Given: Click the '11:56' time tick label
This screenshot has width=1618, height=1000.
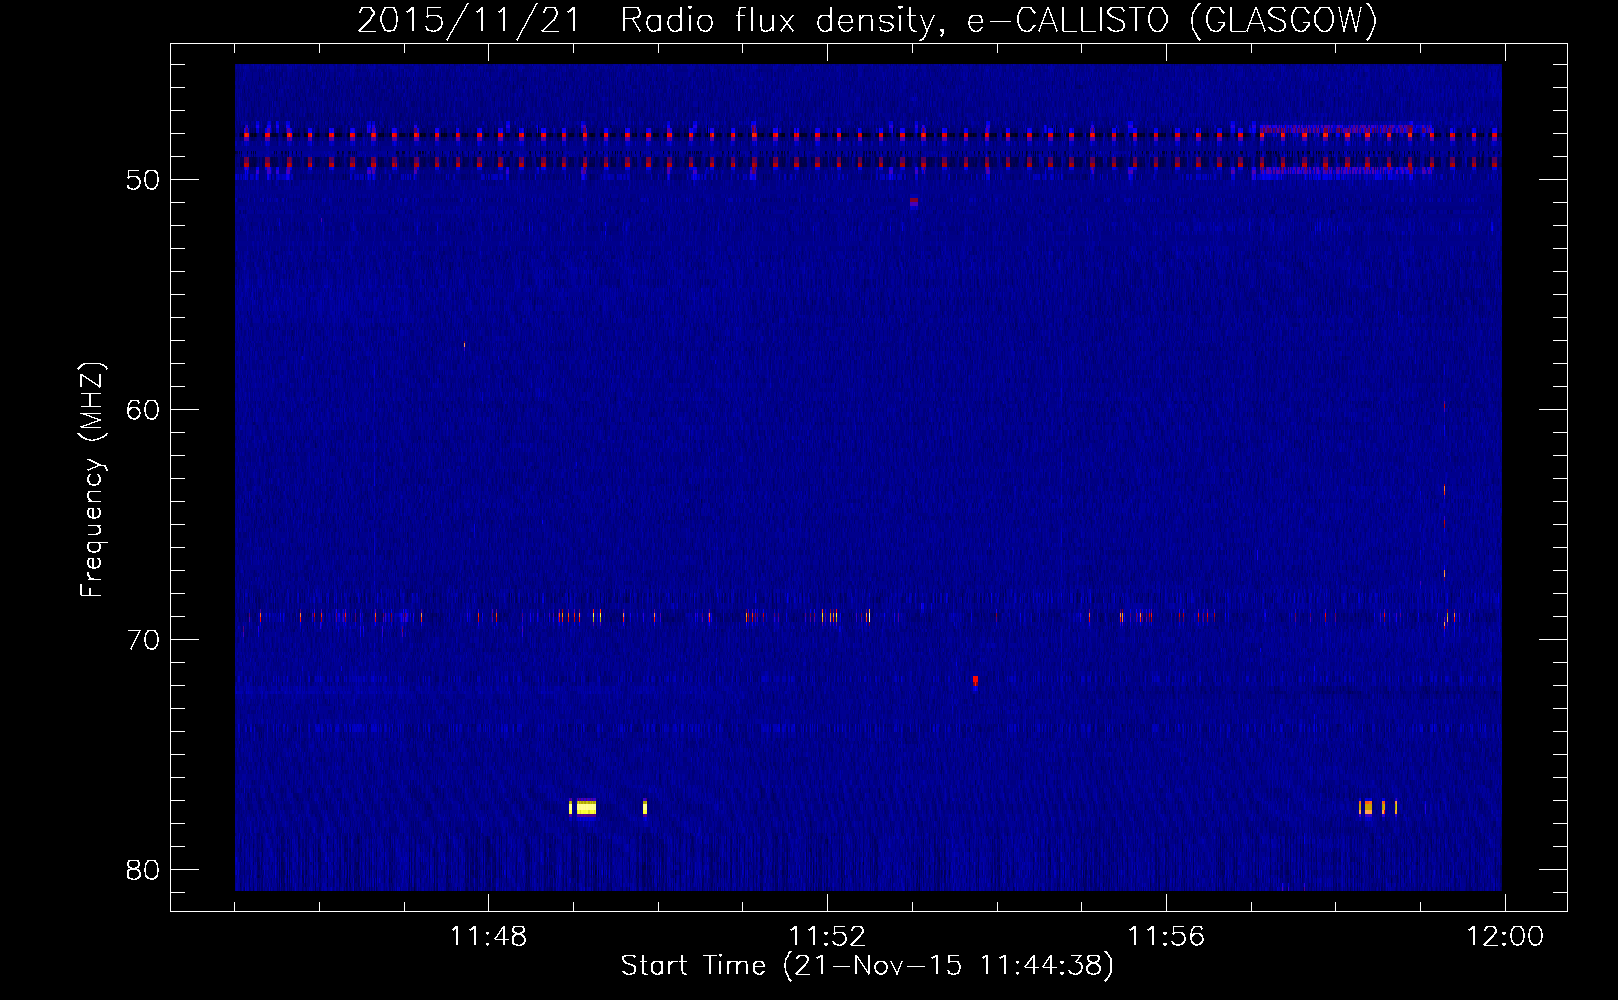Looking at the screenshot, I should (1166, 937).
